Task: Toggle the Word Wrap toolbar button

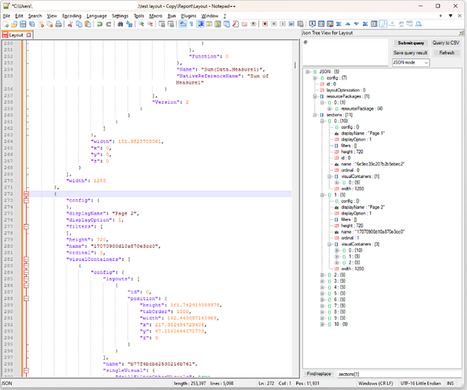Action: click(x=183, y=24)
